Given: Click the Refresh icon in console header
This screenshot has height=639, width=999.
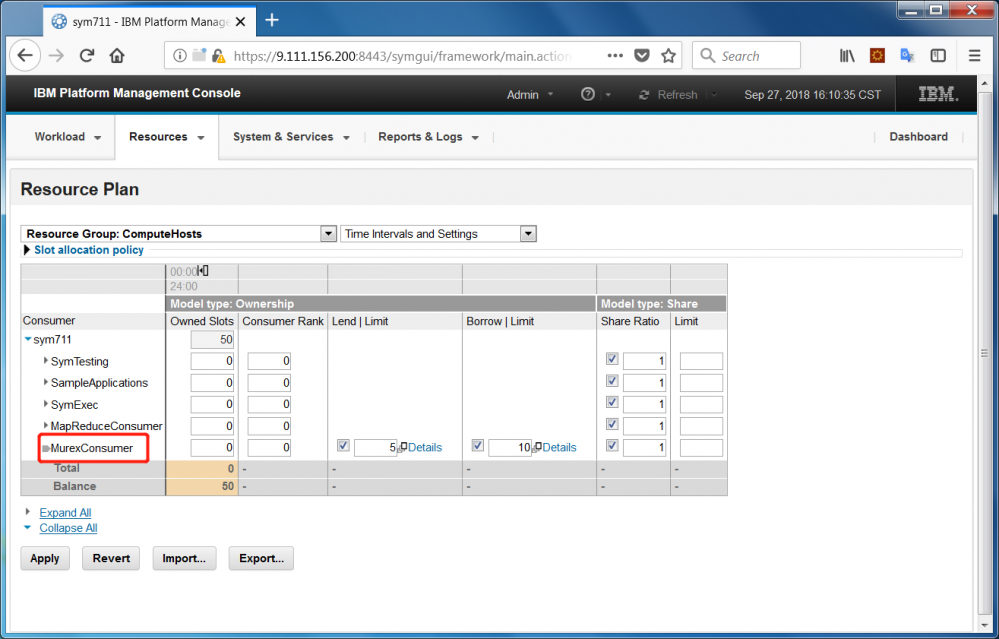Looking at the screenshot, I should [x=644, y=95].
